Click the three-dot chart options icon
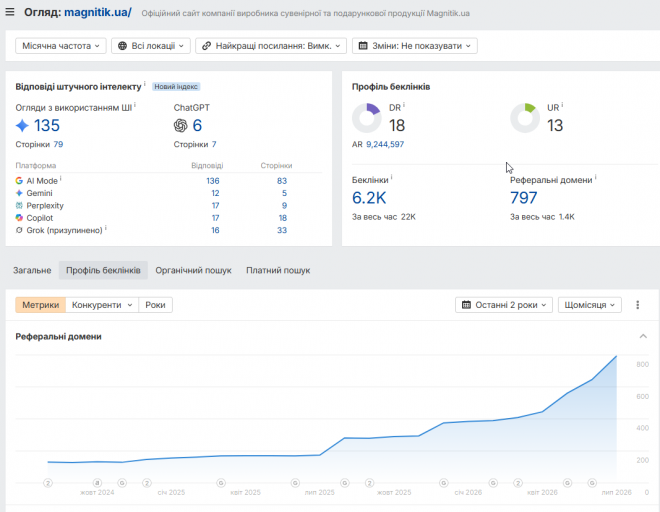The width and height of the screenshot is (660, 512). tap(637, 305)
